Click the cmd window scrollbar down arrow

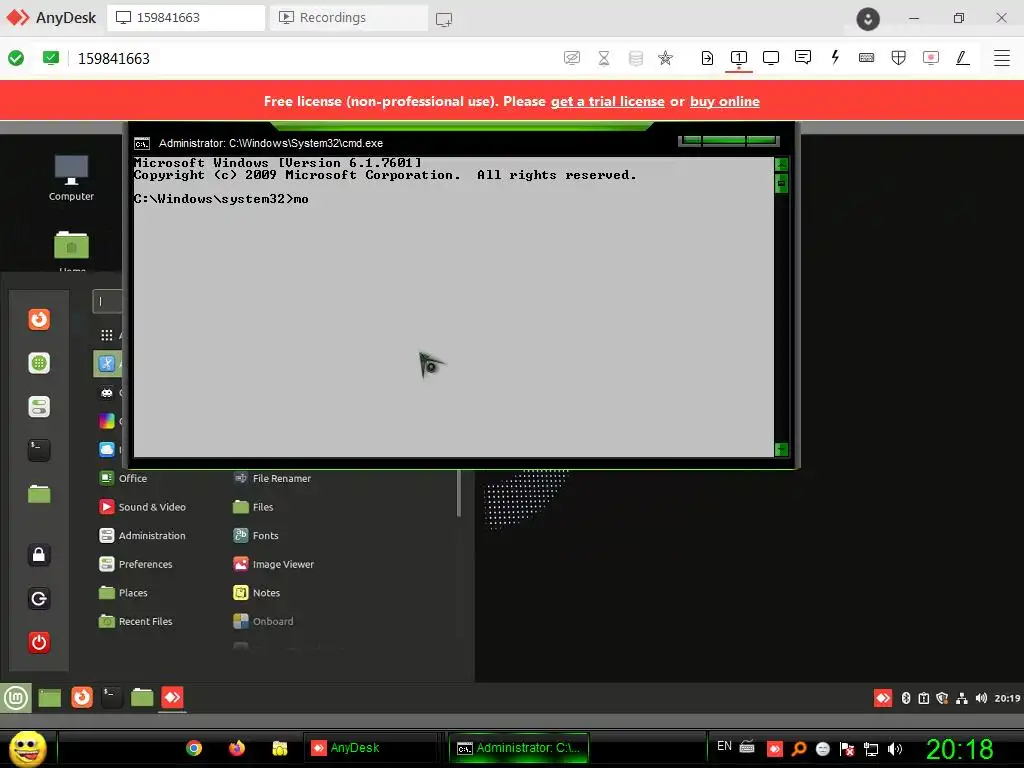tap(781, 449)
